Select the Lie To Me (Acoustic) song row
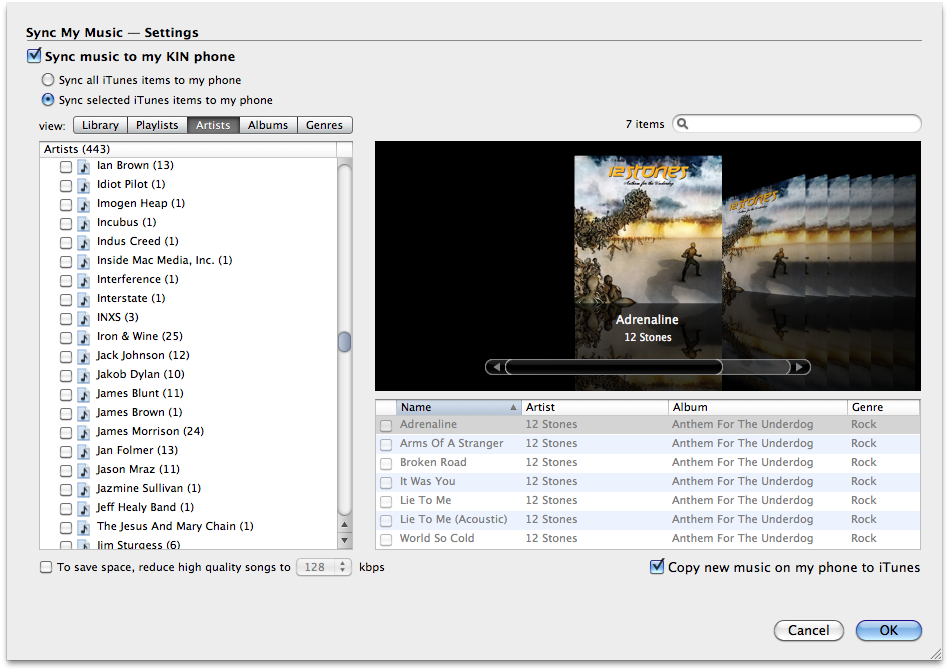This screenshot has height=671, width=949. pos(648,520)
